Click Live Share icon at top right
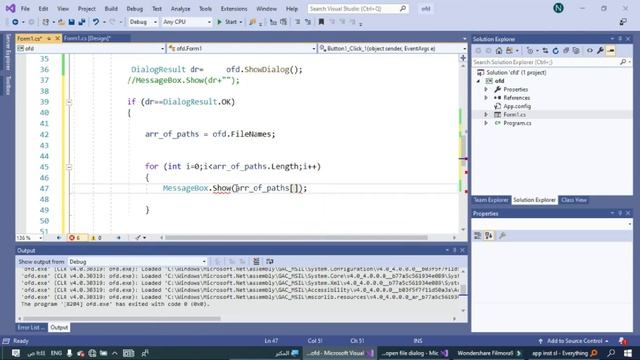This screenshot has height=360, width=640. [x=623, y=22]
